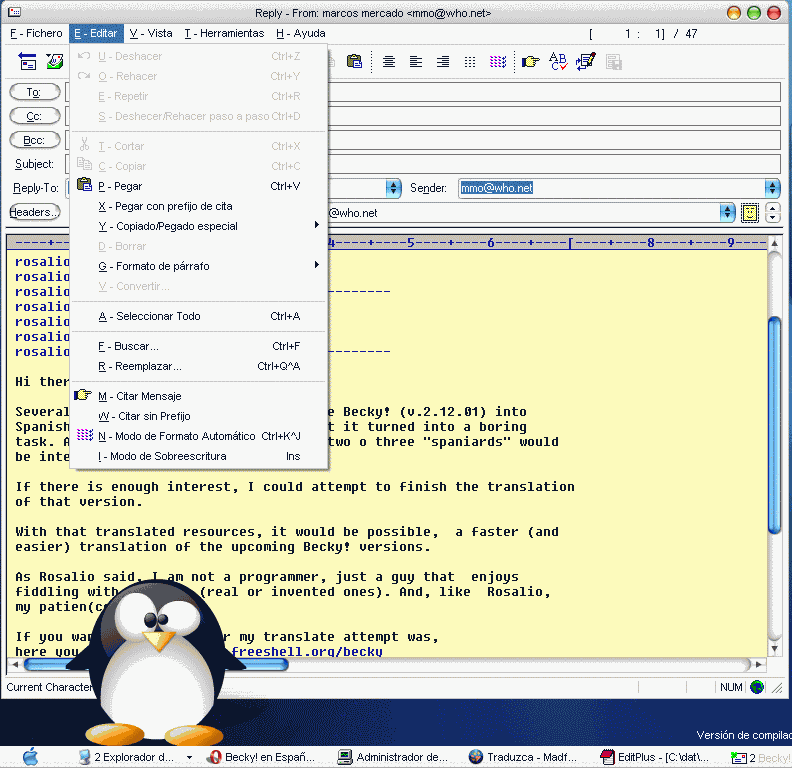Open the Reply-To field dropdown arrow
Viewport: 792px width, 768px height.
tap(393, 188)
